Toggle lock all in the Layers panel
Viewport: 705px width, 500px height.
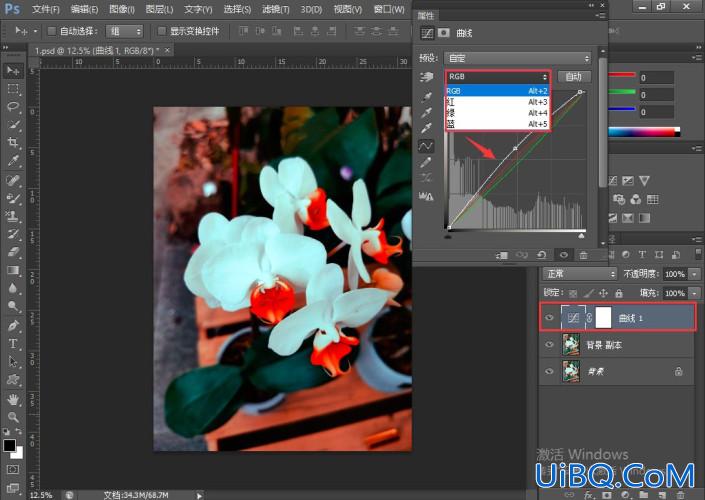click(x=619, y=294)
